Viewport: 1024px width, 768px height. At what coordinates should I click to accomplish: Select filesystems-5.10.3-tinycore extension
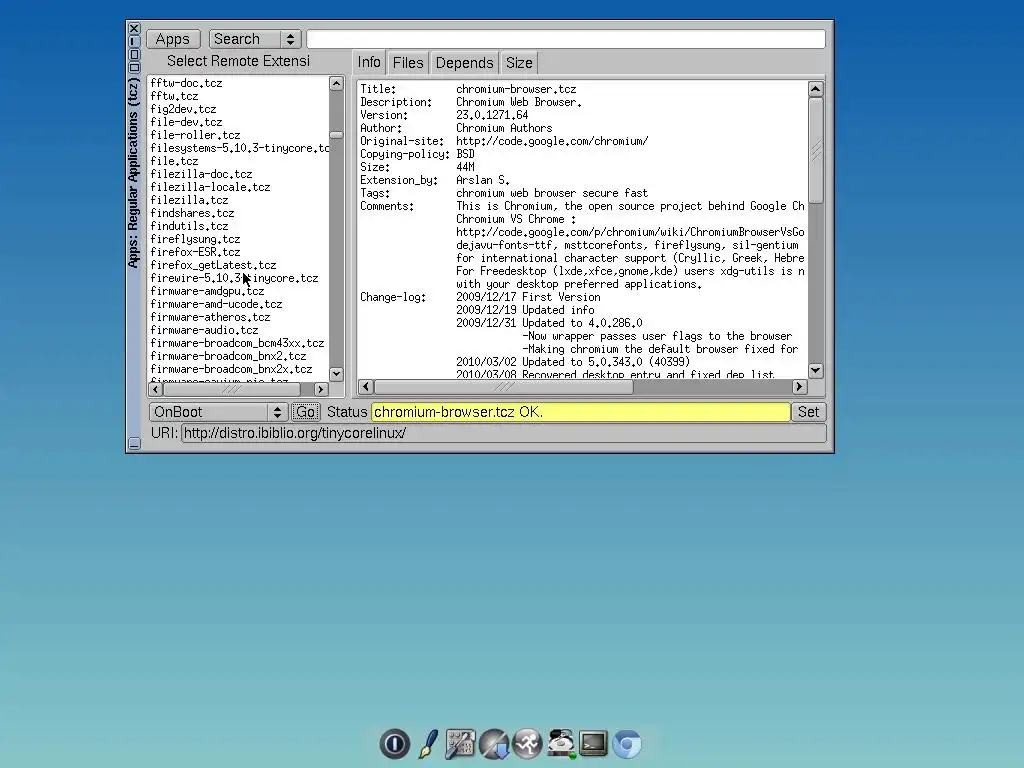(239, 148)
